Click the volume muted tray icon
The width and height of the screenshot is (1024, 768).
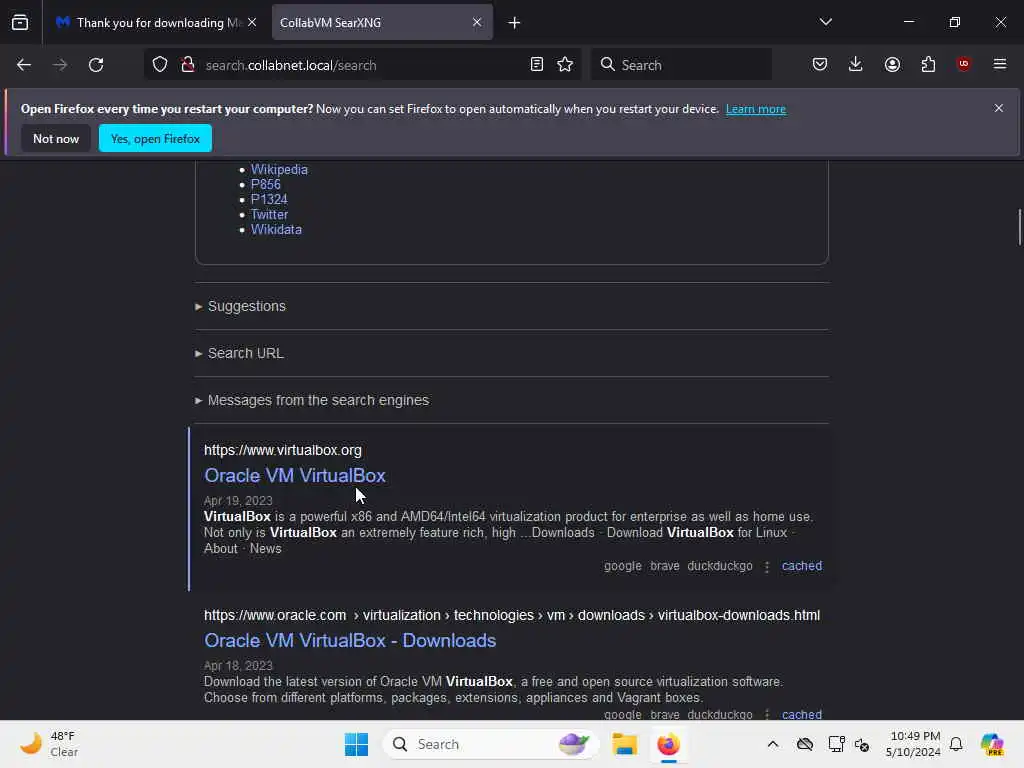pos(862,744)
